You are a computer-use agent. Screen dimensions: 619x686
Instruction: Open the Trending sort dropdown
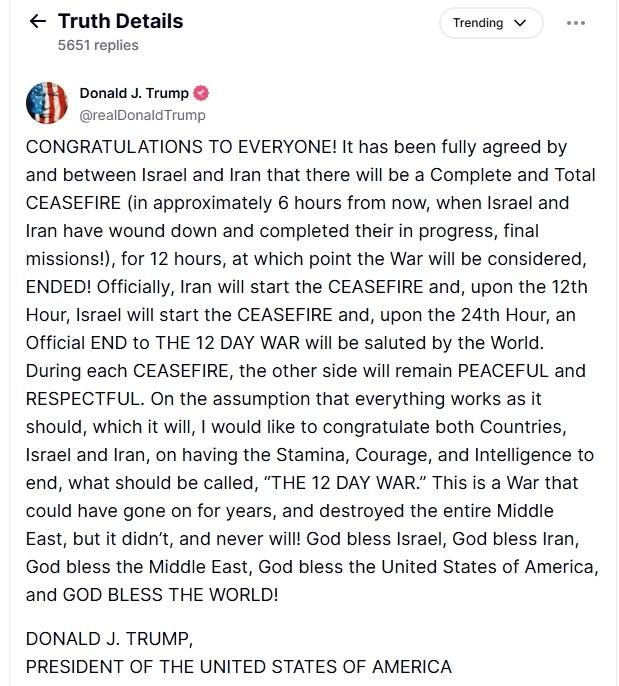491,23
